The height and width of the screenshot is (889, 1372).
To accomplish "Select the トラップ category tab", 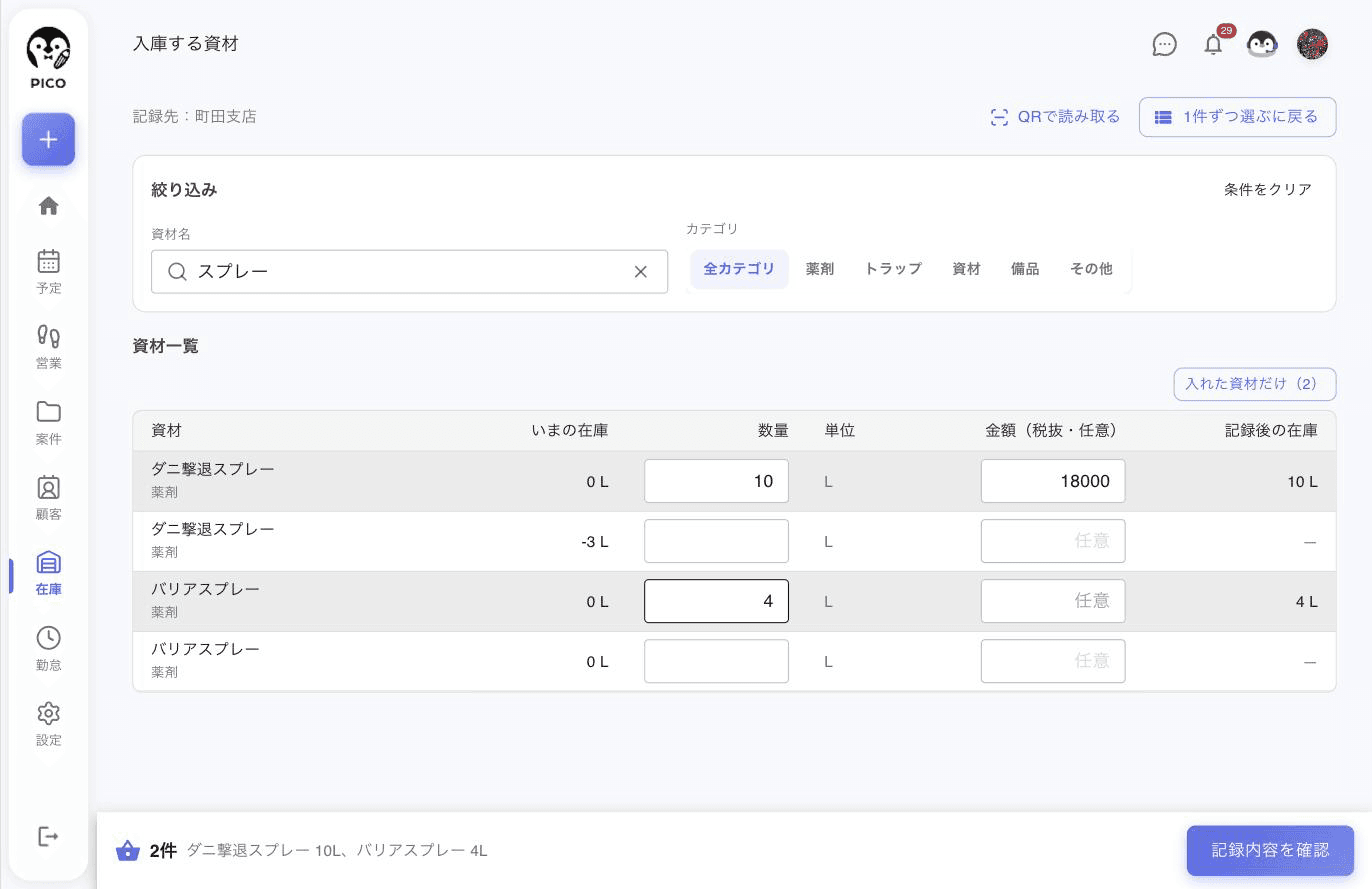I will [x=893, y=269].
